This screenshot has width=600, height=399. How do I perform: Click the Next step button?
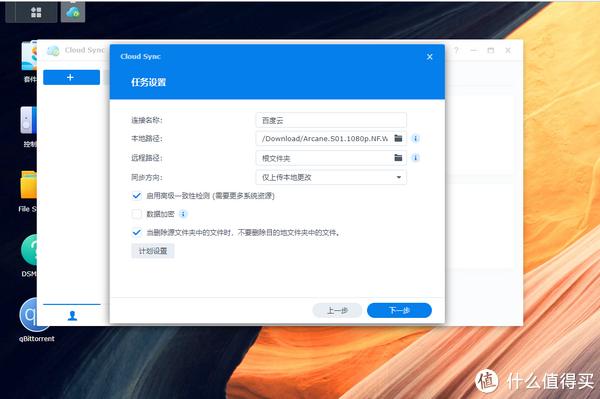tap(399, 310)
